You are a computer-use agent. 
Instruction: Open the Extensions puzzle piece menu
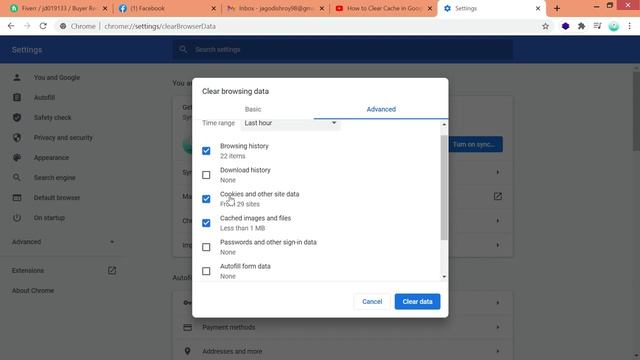[581, 26]
